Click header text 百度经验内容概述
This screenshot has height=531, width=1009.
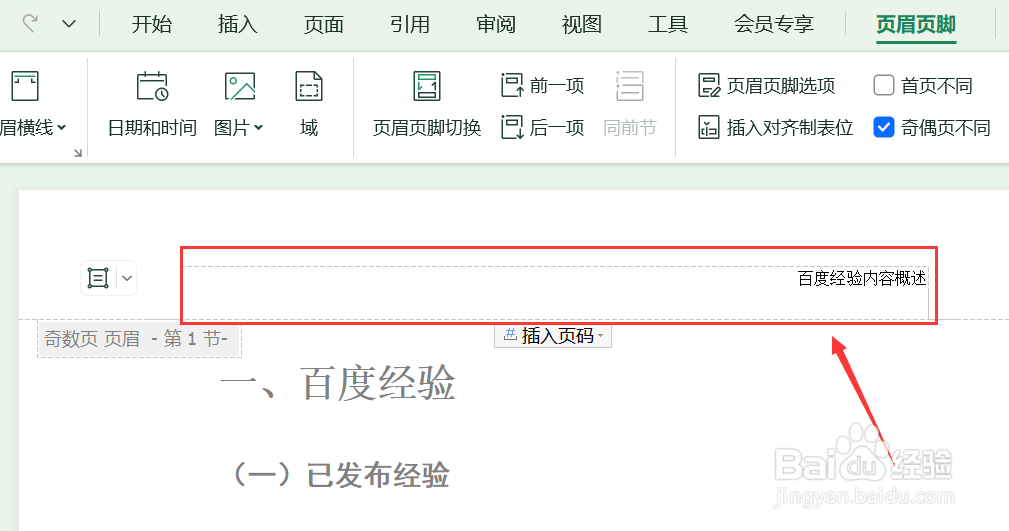(x=862, y=278)
